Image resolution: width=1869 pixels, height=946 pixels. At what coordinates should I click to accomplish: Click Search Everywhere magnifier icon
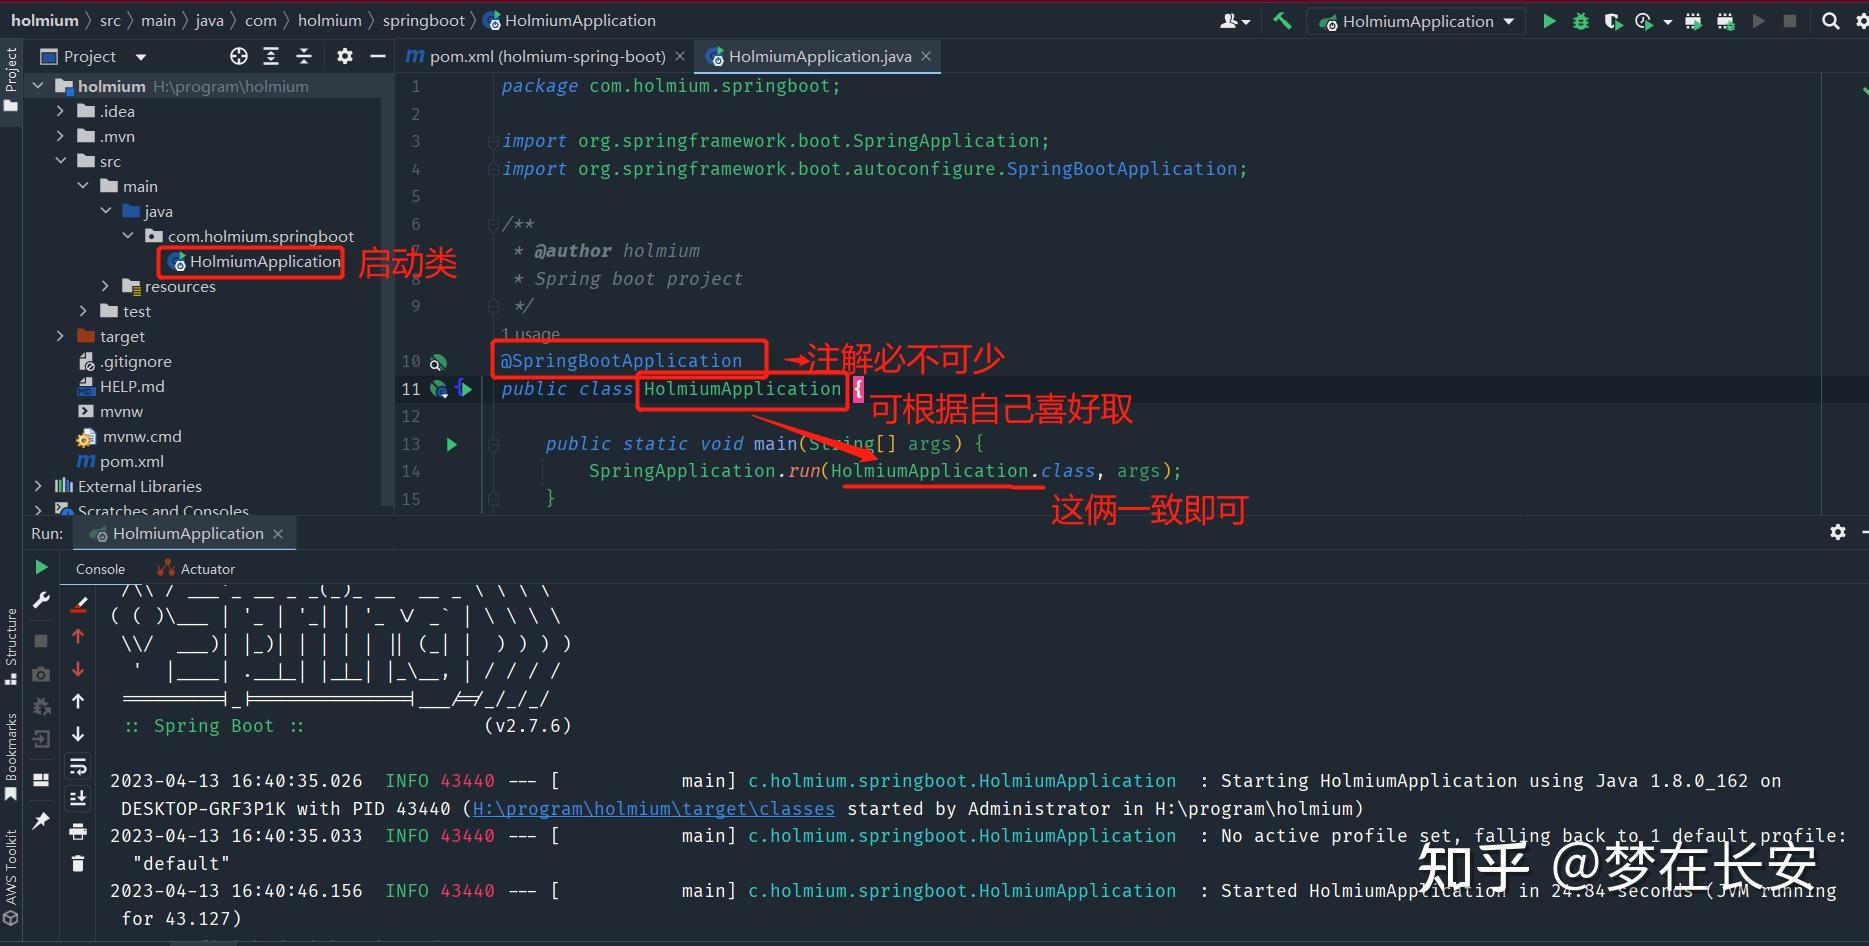coord(1829,20)
